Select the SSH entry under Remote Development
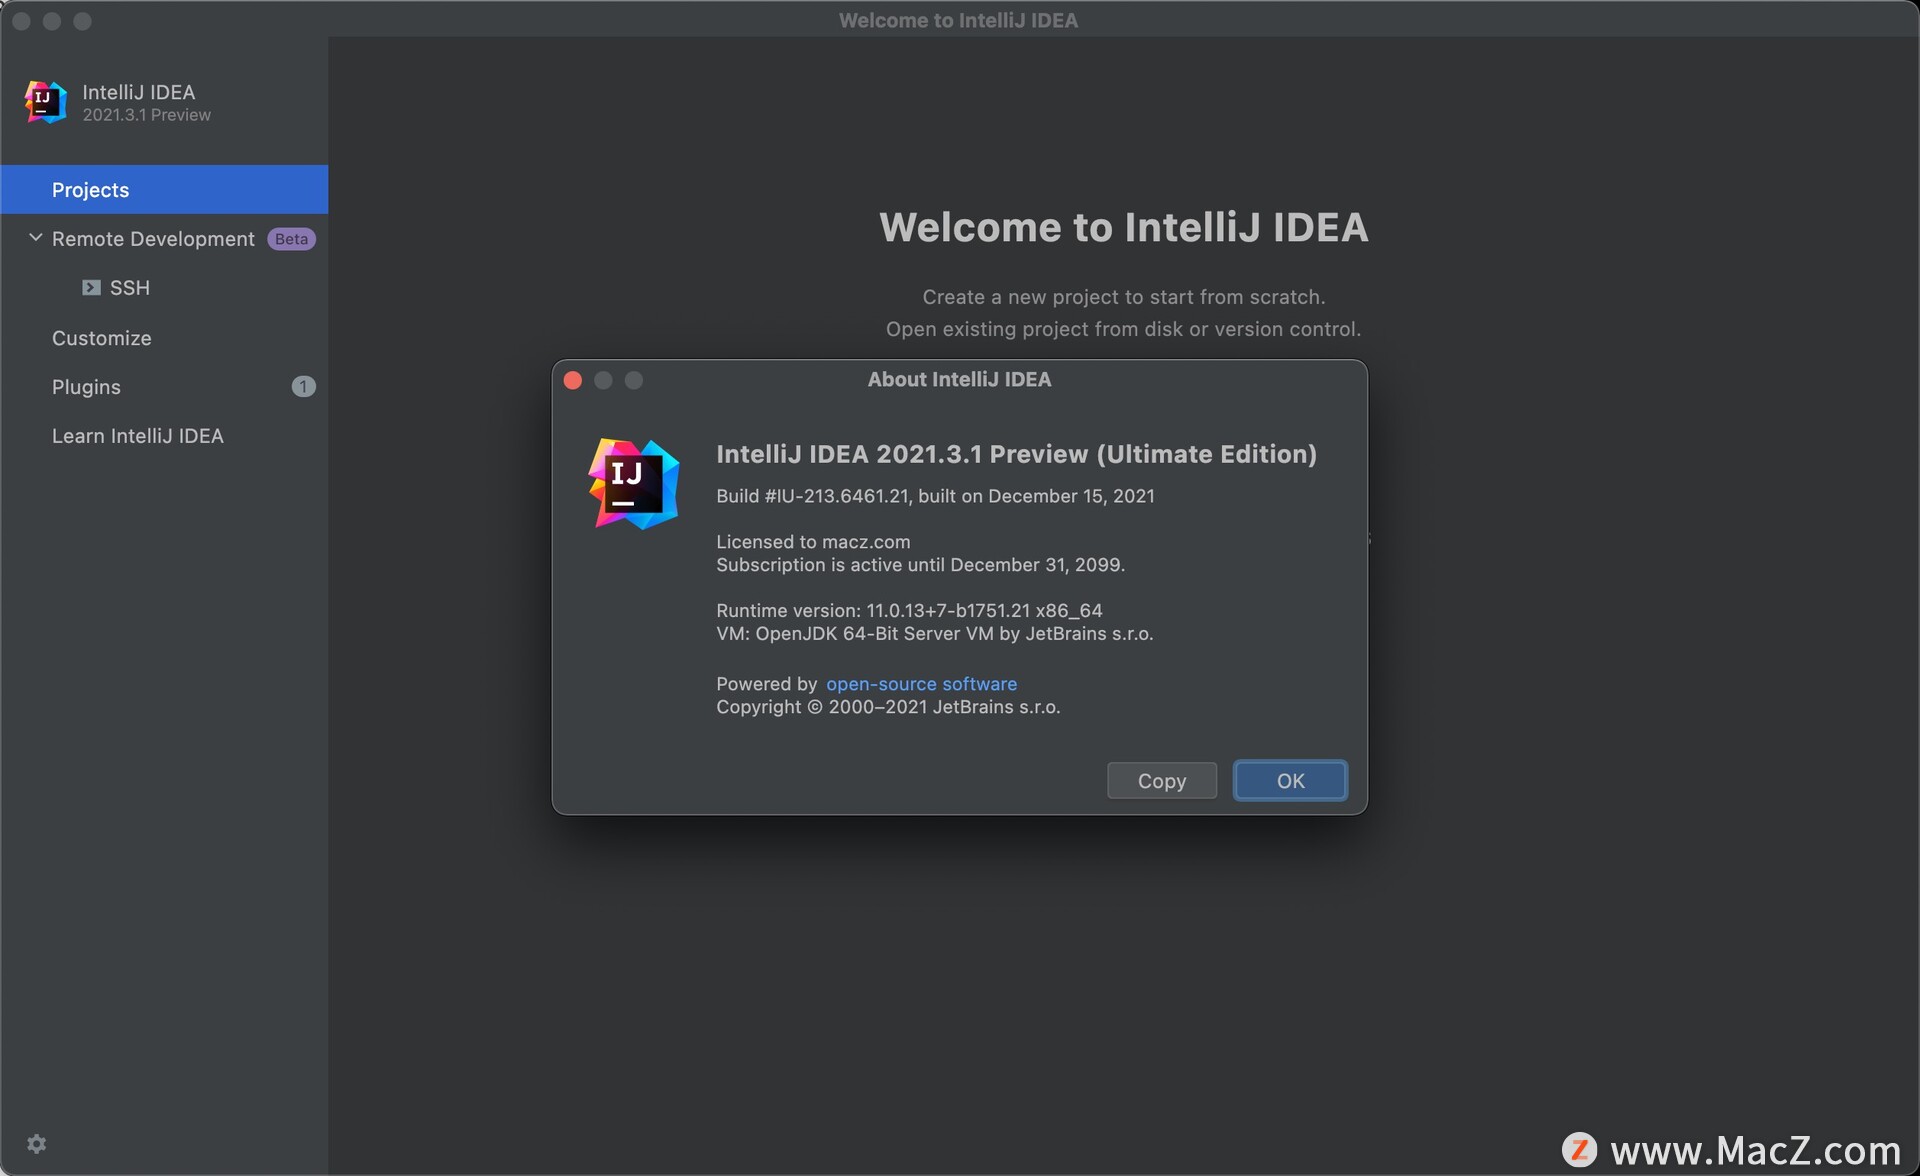Screen dimensions: 1920x1176 point(164,288)
